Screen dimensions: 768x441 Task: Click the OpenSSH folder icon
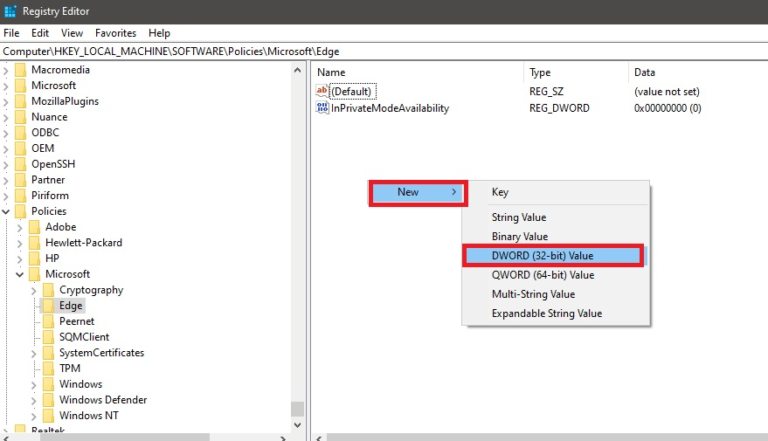coord(20,164)
